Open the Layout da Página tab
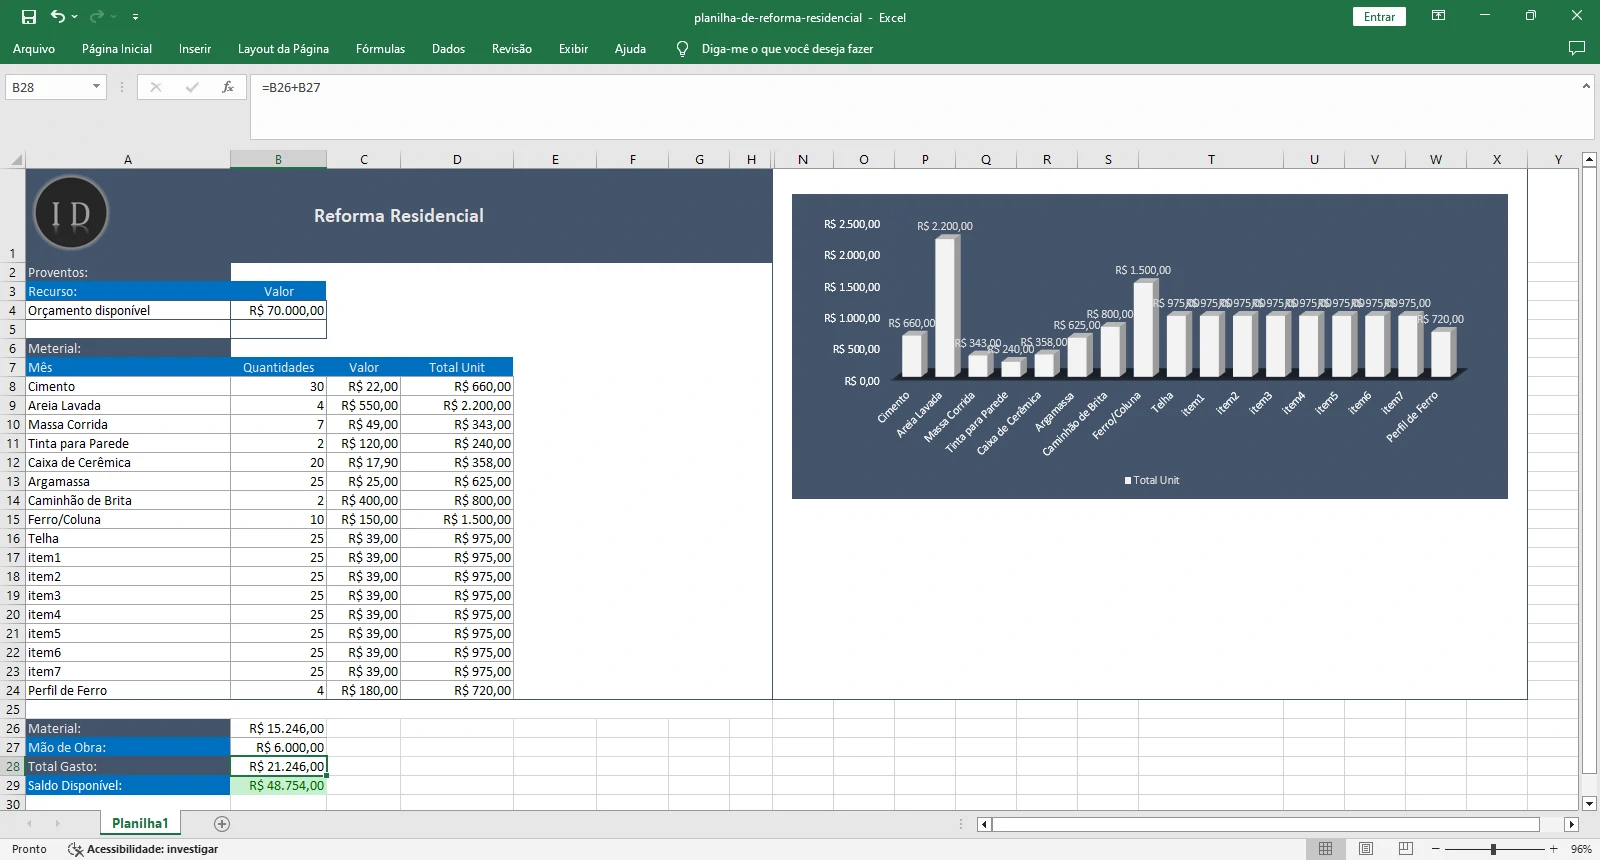Screen dimensions: 1600x860 click(x=283, y=48)
